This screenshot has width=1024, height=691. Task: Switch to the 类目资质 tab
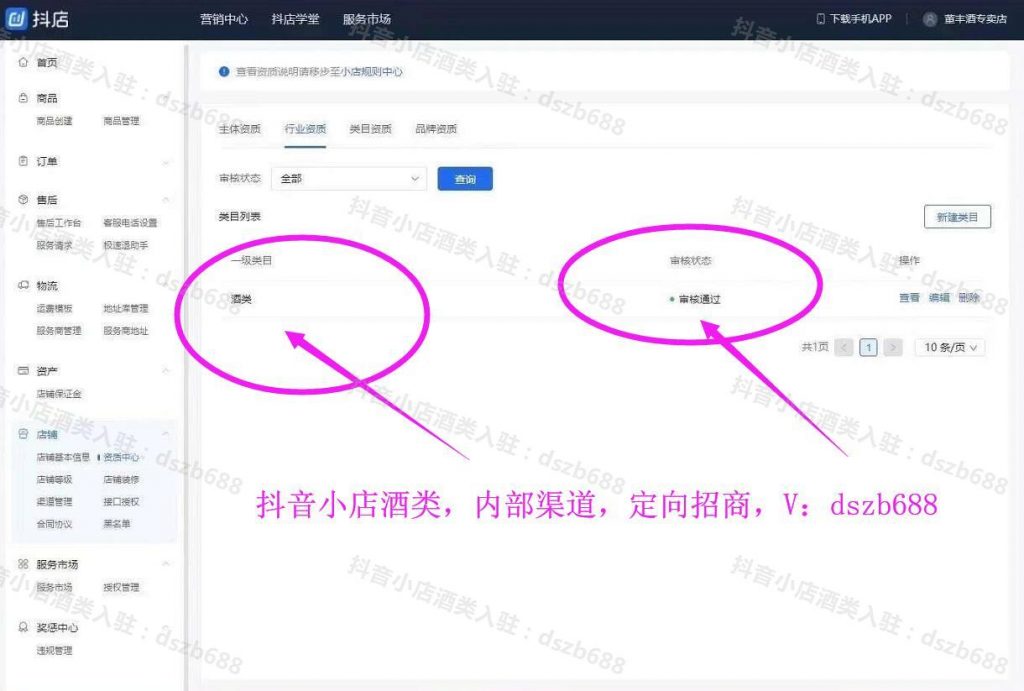(370, 129)
